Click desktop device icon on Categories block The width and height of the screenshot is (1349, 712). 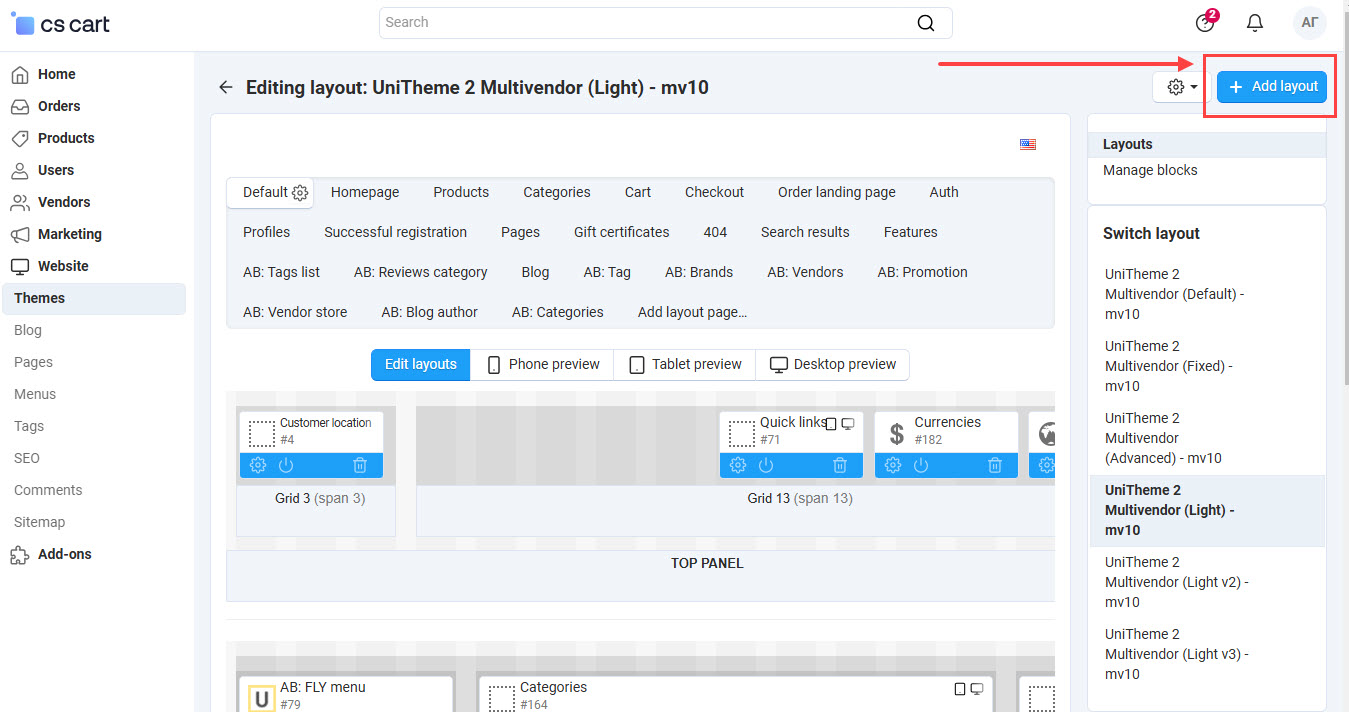[x=977, y=689]
